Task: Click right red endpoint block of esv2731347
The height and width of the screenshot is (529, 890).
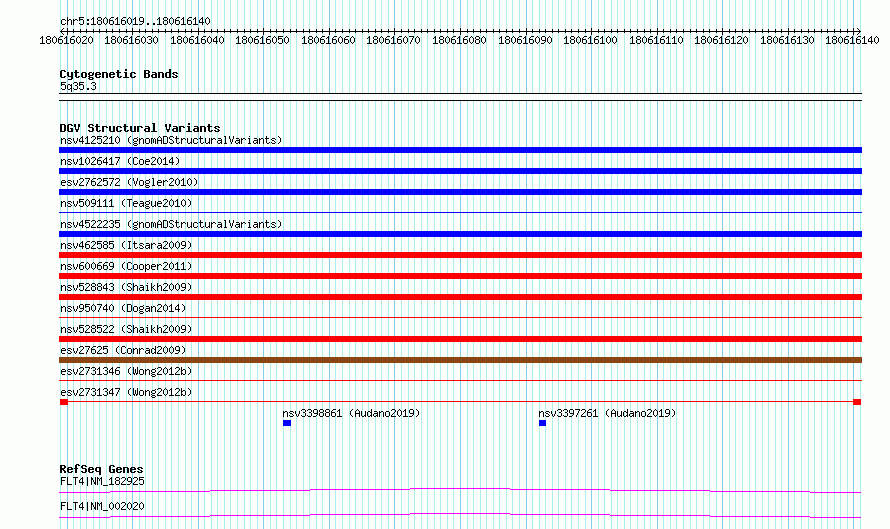Action: [x=857, y=402]
